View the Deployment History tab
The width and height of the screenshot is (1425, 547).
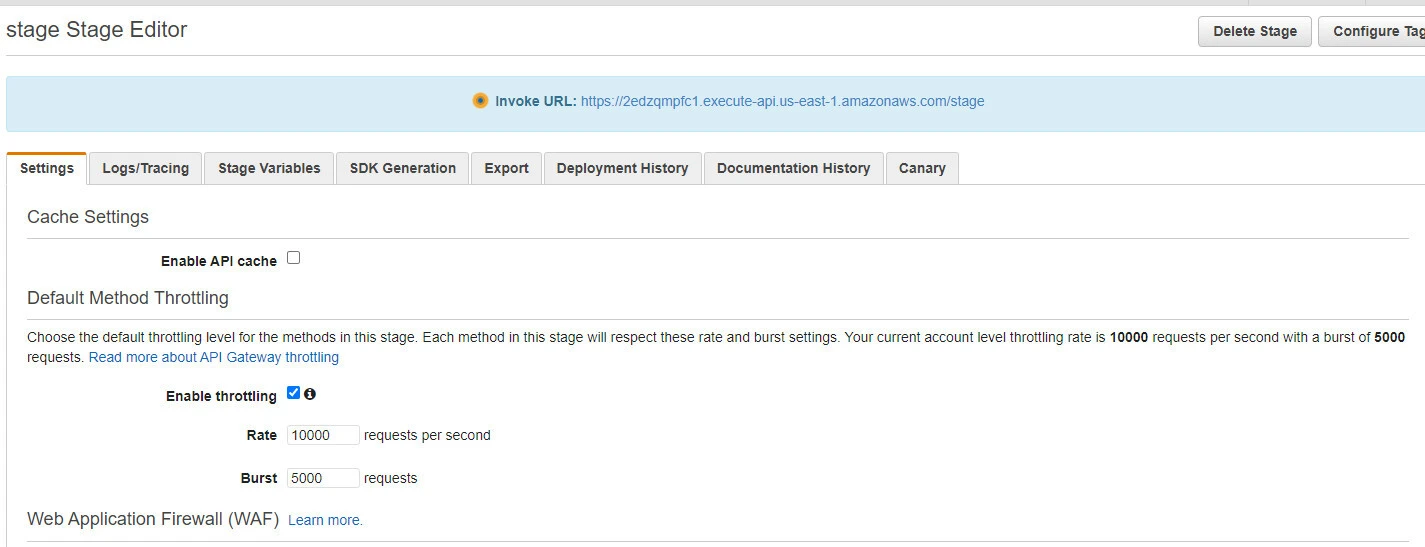tap(622, 168)
